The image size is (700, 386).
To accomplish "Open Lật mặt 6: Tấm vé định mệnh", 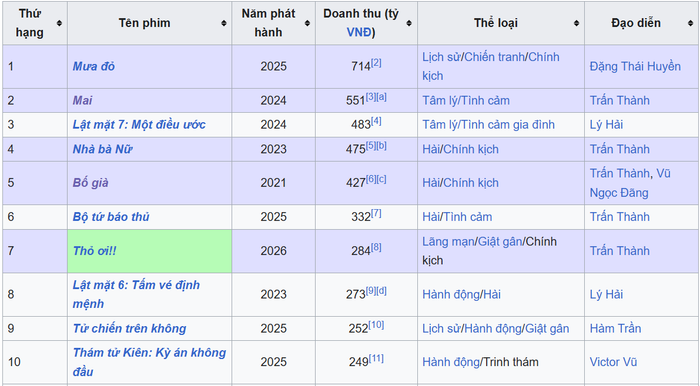I will (x=136, y=294).
